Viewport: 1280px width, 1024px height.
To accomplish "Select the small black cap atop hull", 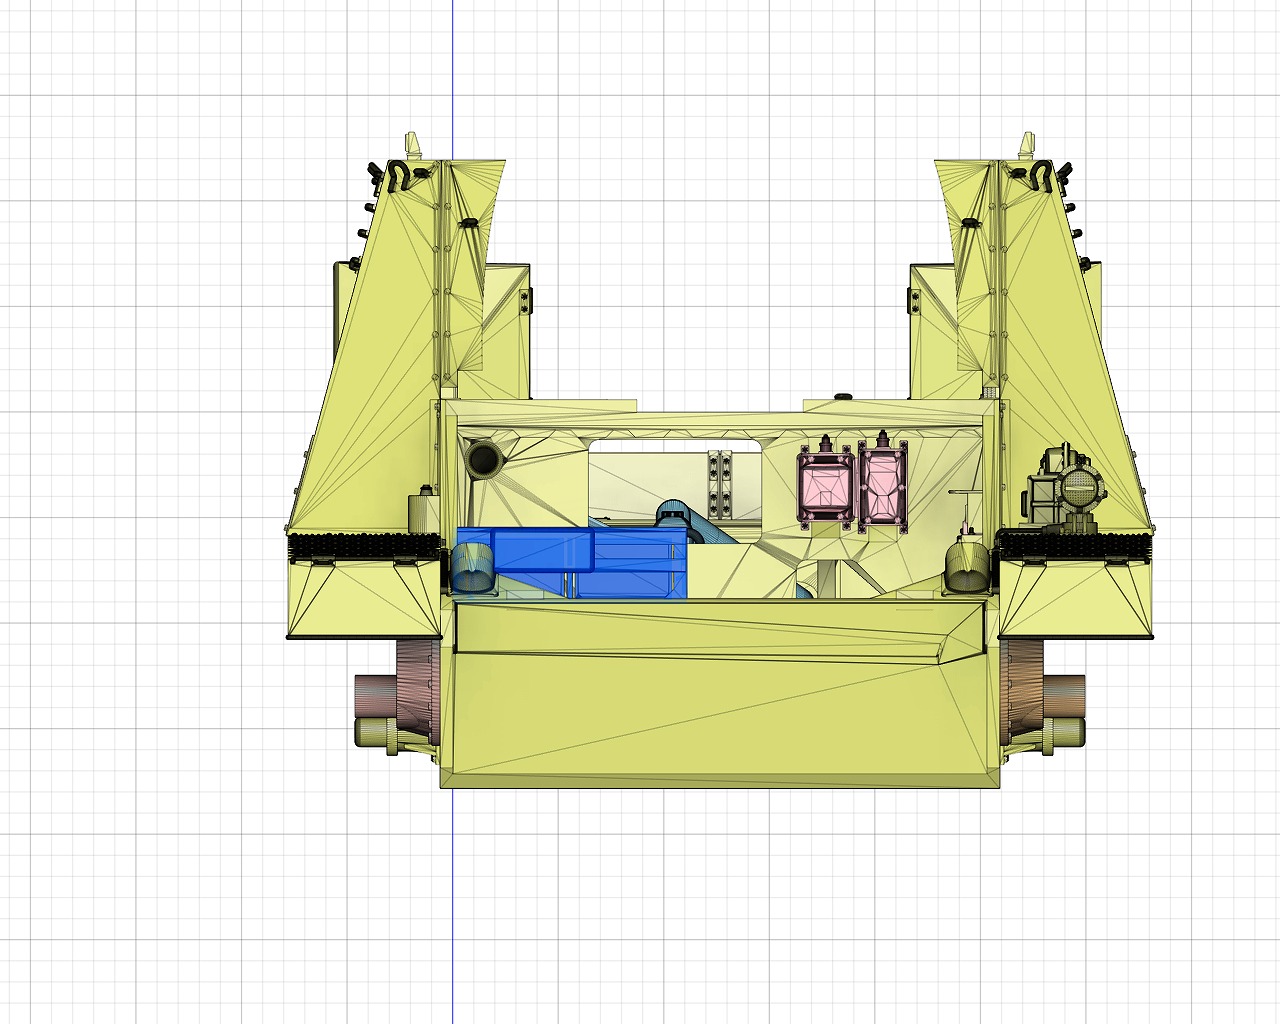I will click(842, 395).
